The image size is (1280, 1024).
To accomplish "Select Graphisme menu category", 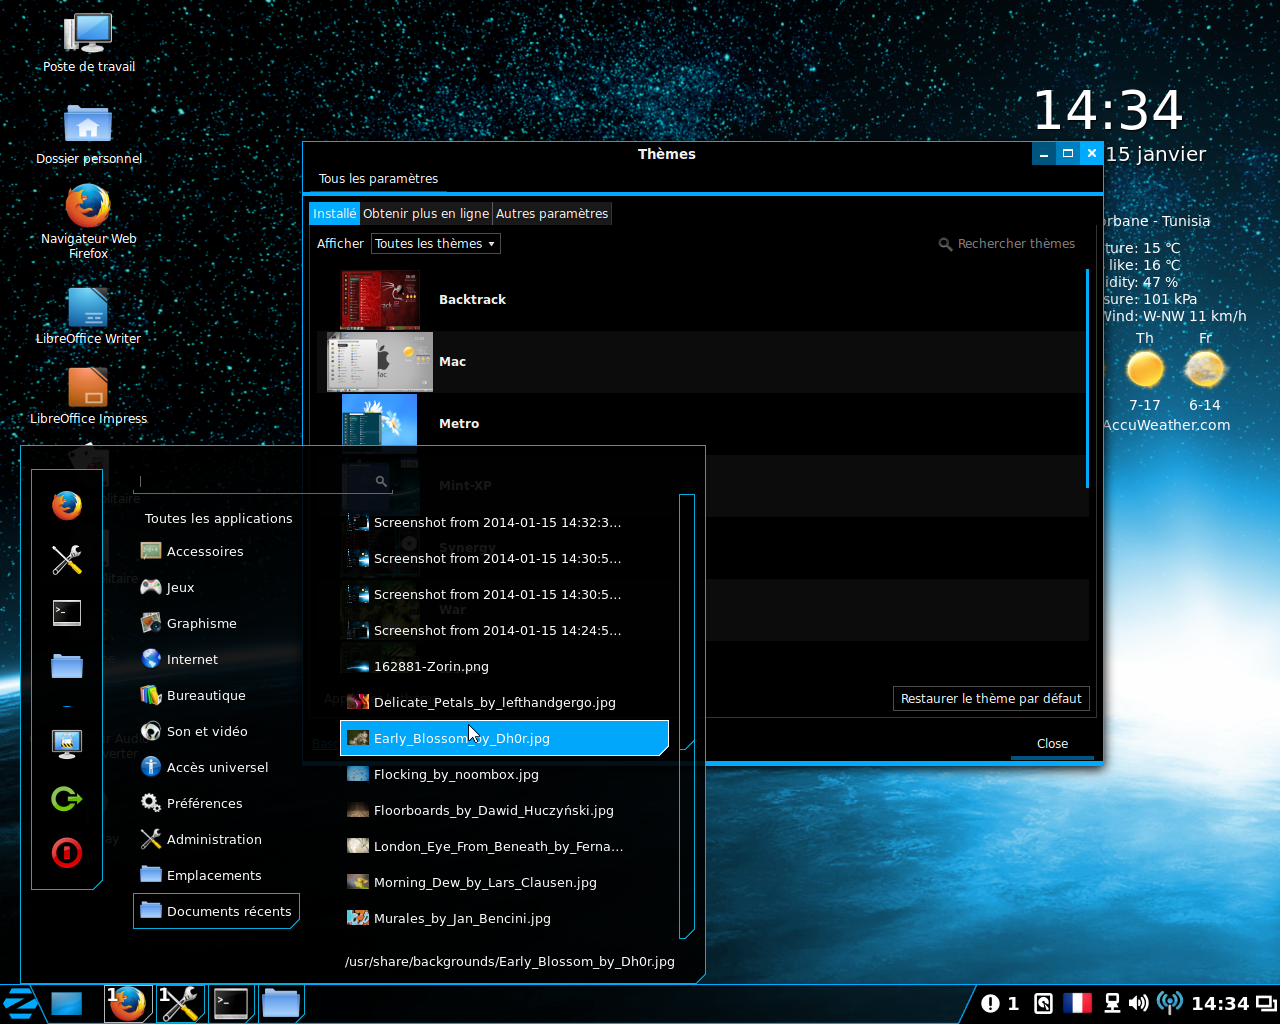I will tap(217, 624).
